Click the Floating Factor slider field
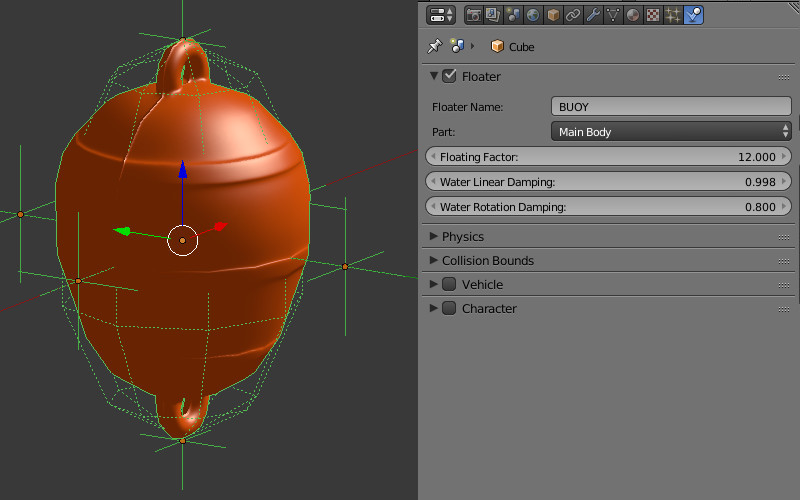Image resolution: width=800 pixels, height=500 pixels. 608,156
